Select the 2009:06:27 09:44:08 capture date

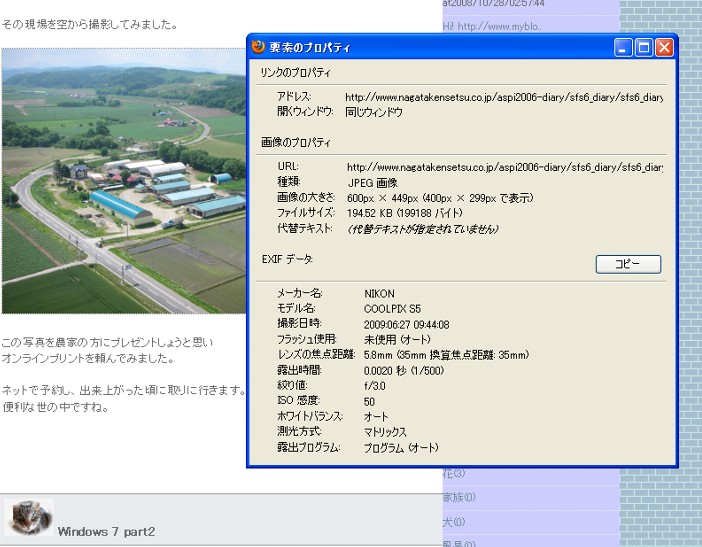[x=407, y=325]
